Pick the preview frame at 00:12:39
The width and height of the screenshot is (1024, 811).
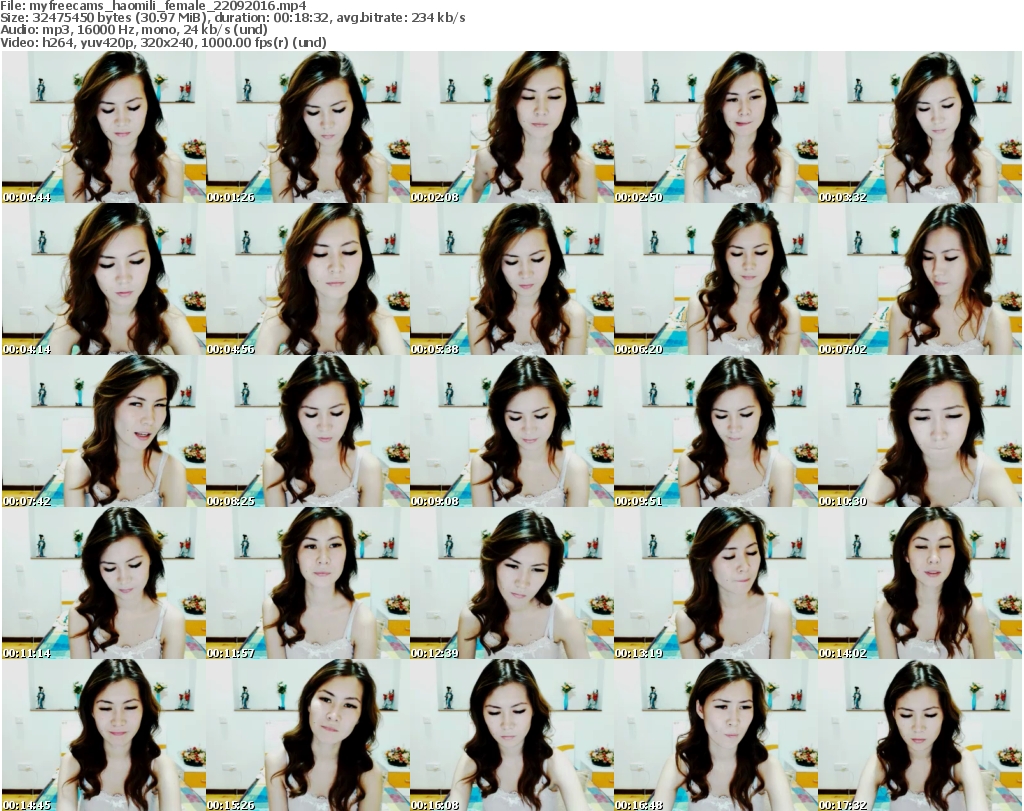(512, 583)
